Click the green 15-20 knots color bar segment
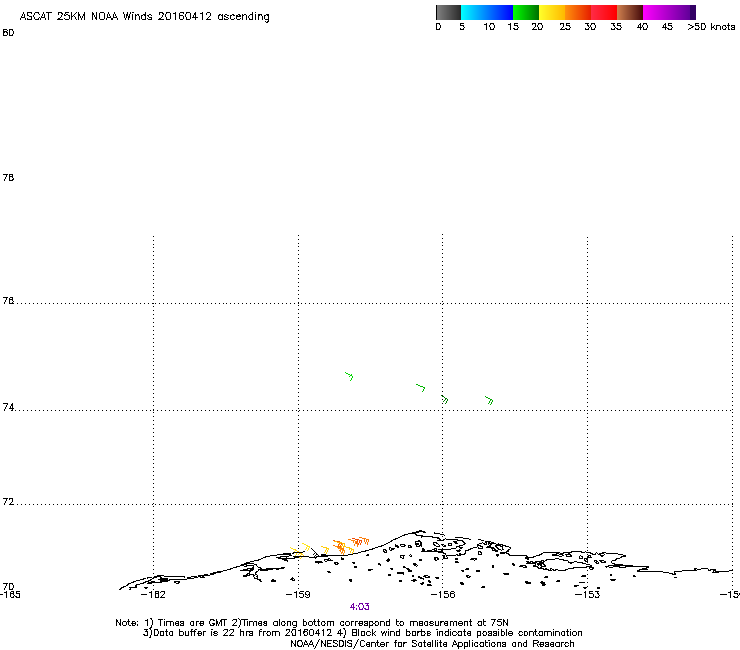The height and width of the screenshot is (650, 740). (x=526, y=12)
